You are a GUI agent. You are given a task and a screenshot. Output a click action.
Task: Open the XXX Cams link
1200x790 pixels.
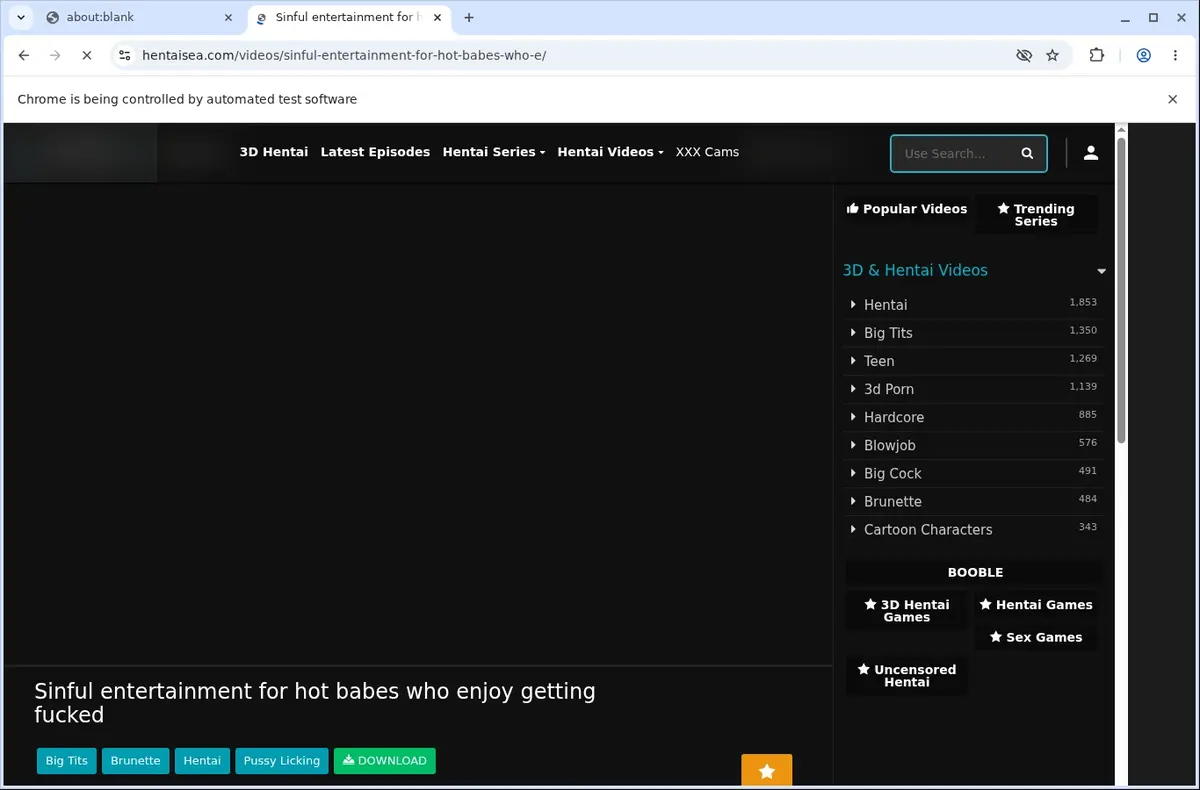(707, 152)
